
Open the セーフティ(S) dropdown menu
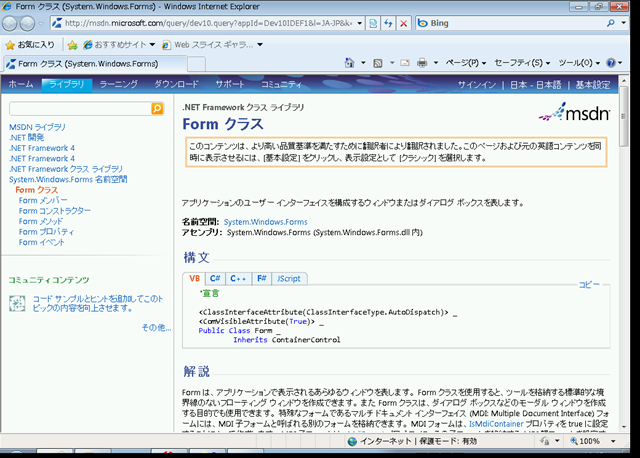[x=523, y=63]
